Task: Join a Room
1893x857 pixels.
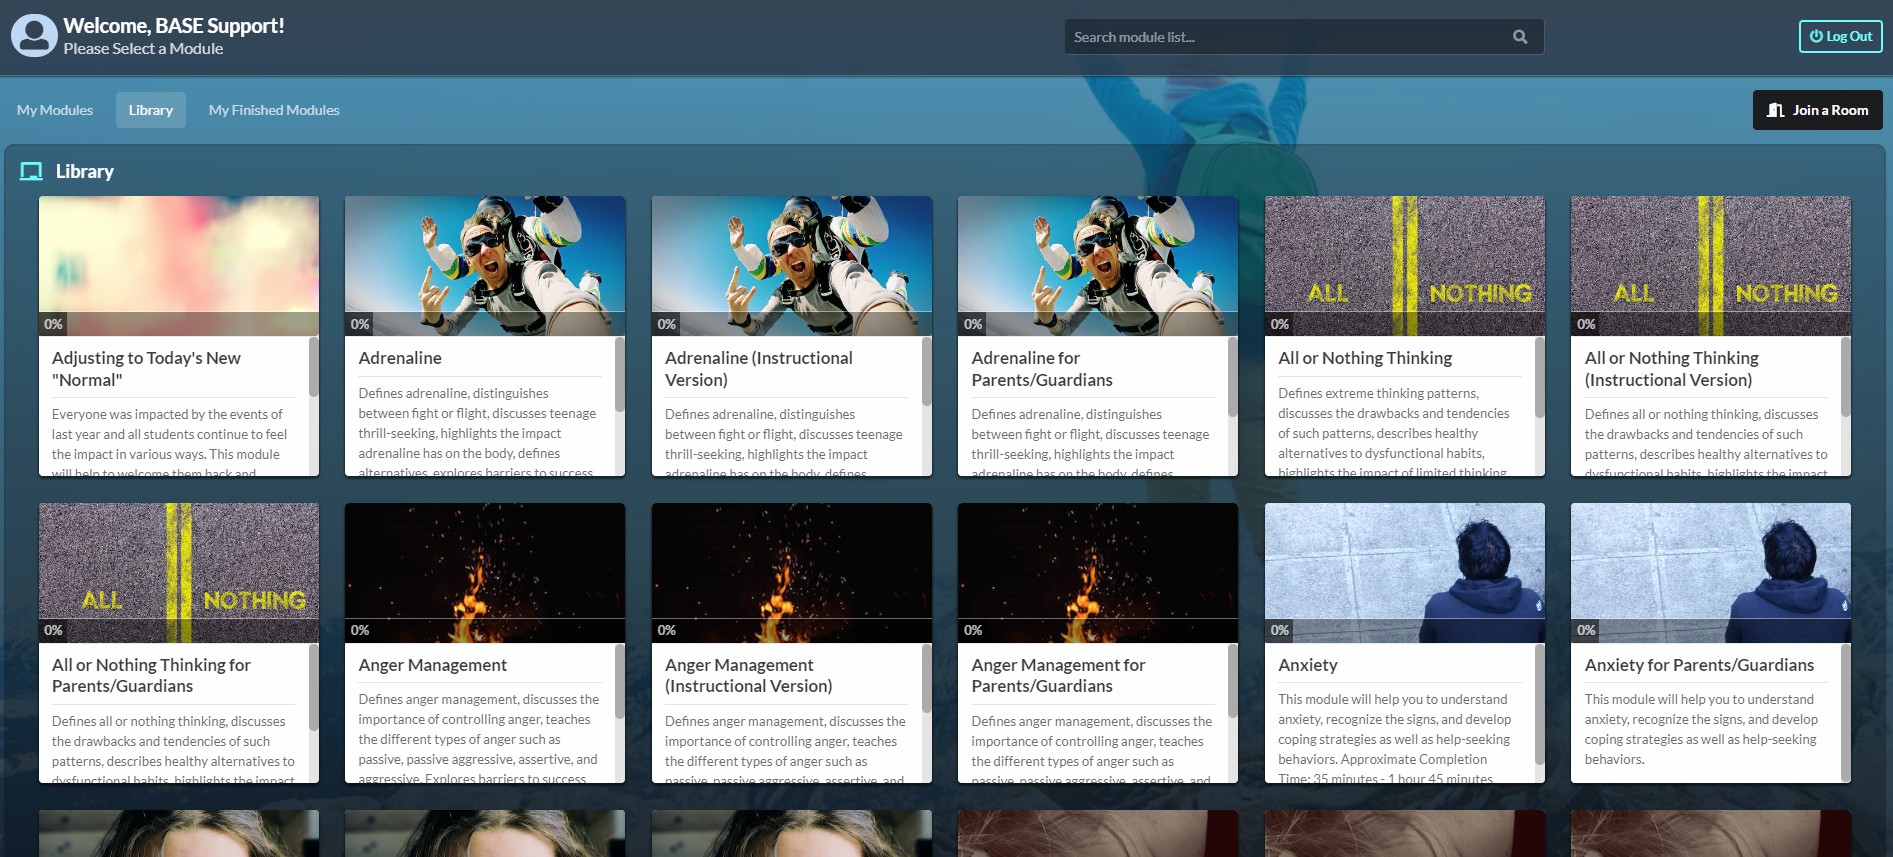Action: click(x=1817, y=110)
